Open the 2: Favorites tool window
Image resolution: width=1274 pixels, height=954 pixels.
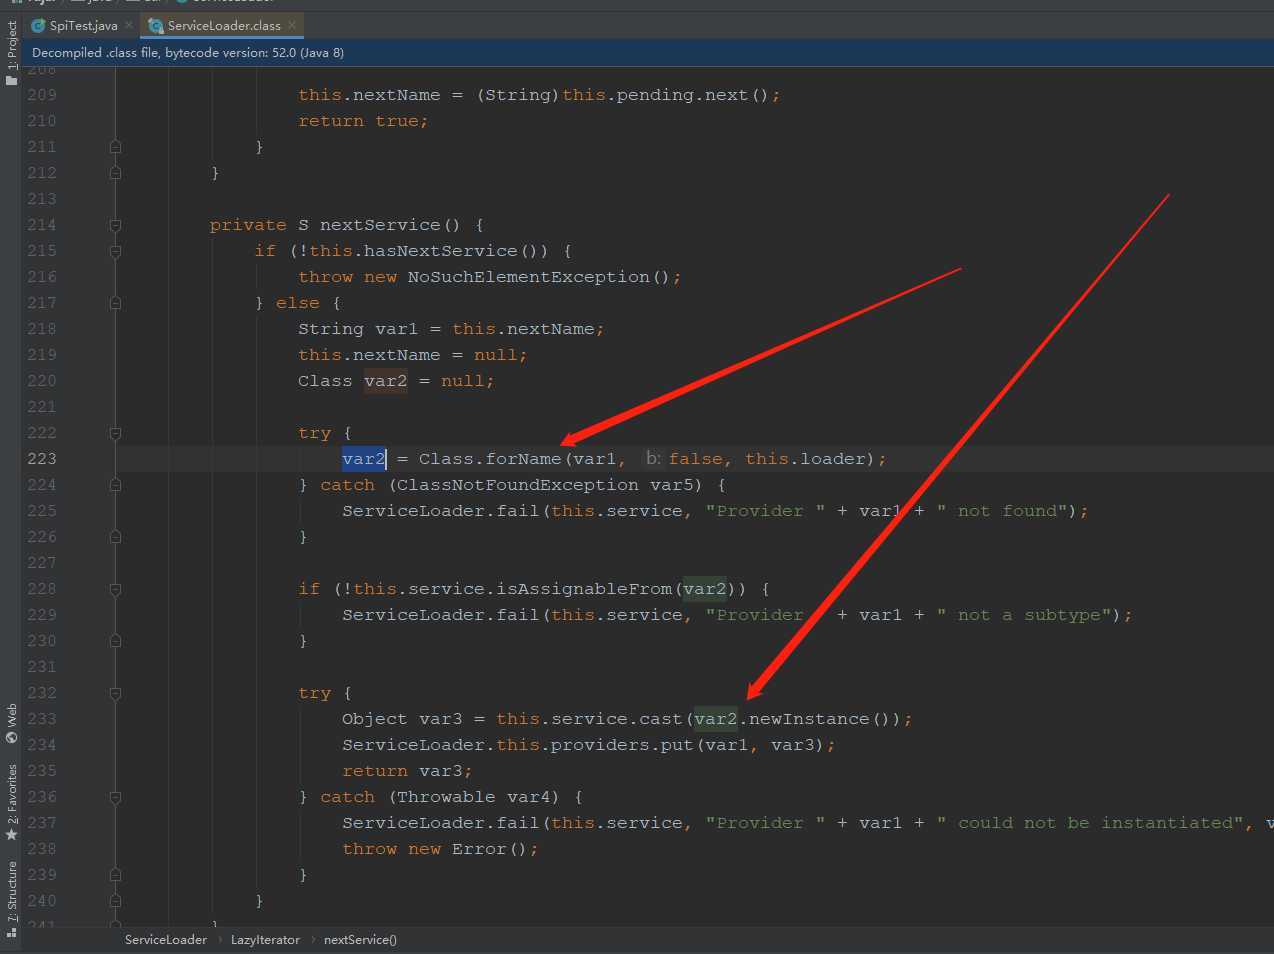11,801
